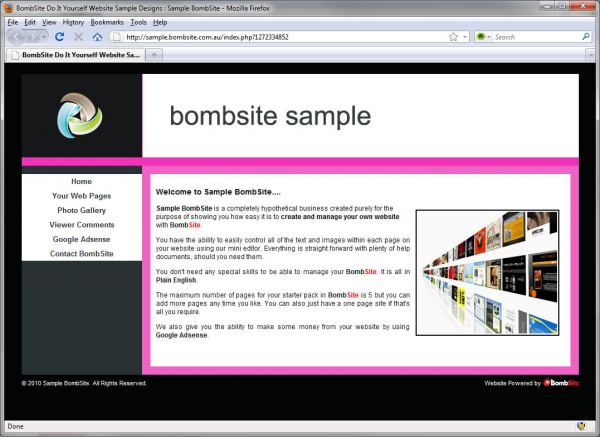Minimize the Firefox window

tap(548, 6)
